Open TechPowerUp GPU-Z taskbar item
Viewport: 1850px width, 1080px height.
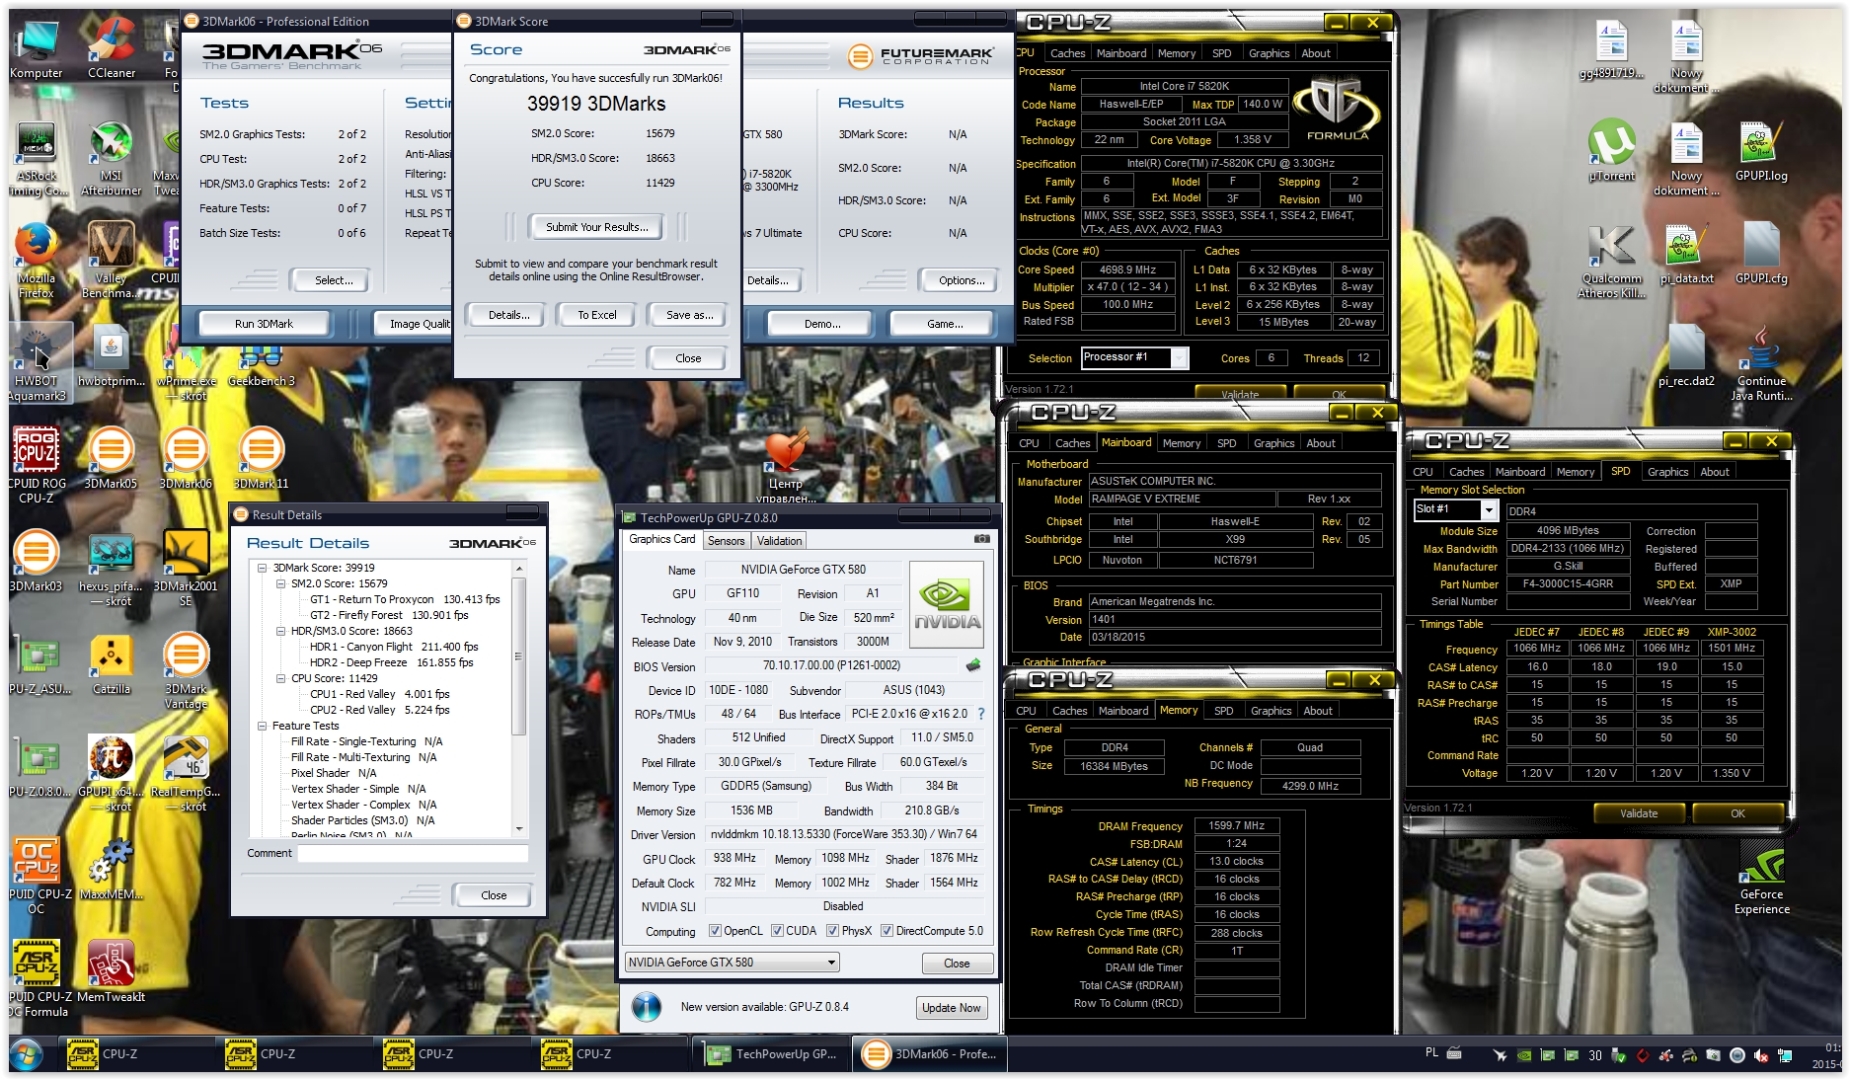tap(770, 1054)
